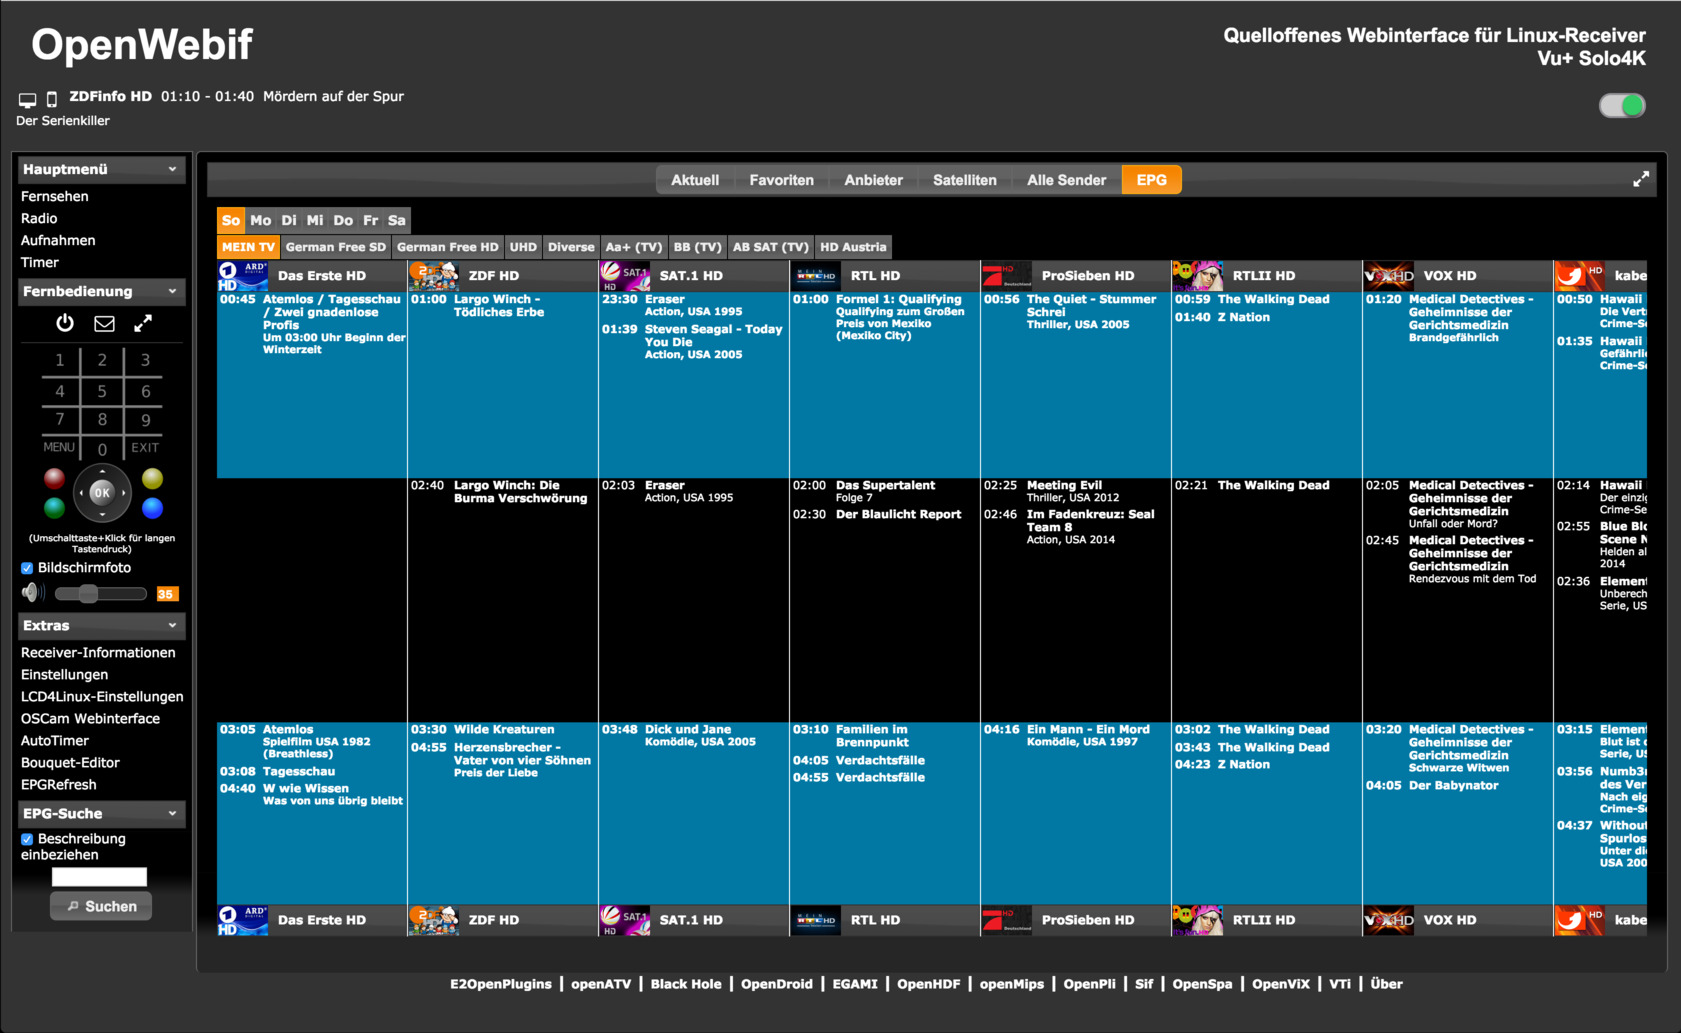Click the speaker mute icon
Viewport: 1681px width, 1033px height.
[x=33, y=593]
